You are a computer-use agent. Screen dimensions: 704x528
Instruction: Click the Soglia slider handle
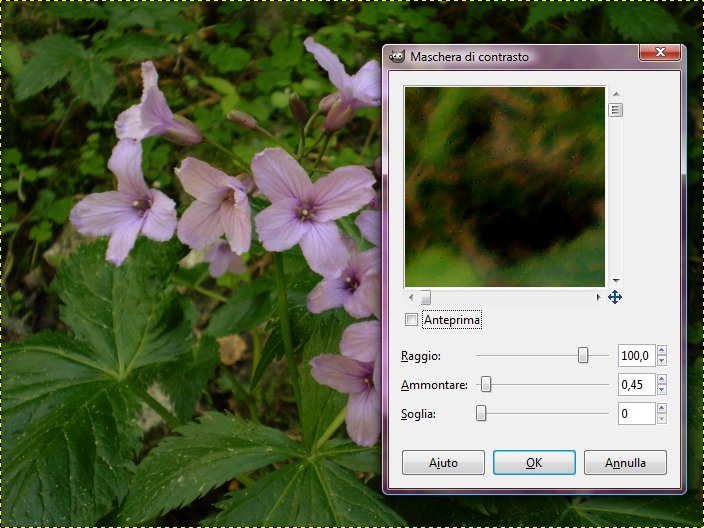tap(481, 413)
